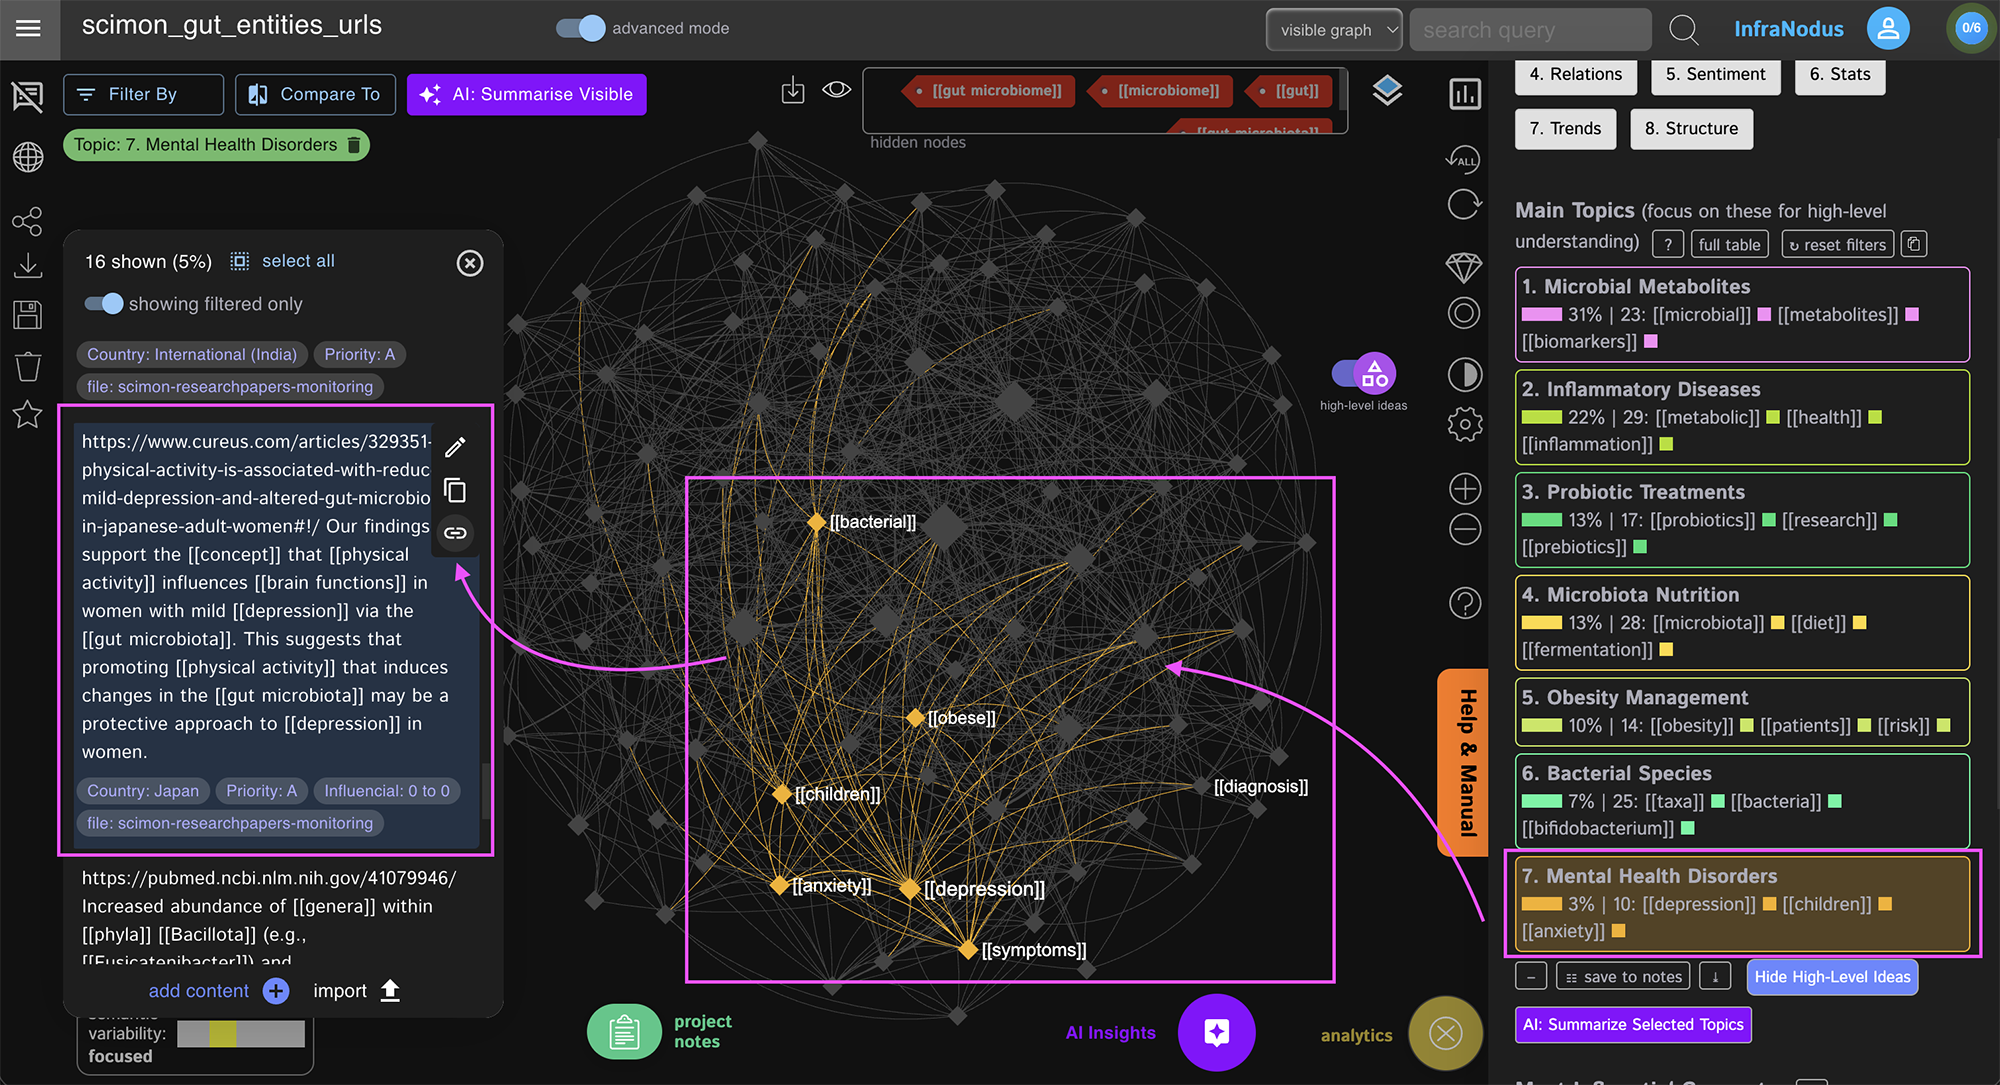2000x1085 pixels.
Task: Open the 7. Trends tab
Action: (x=1565, y=128)
